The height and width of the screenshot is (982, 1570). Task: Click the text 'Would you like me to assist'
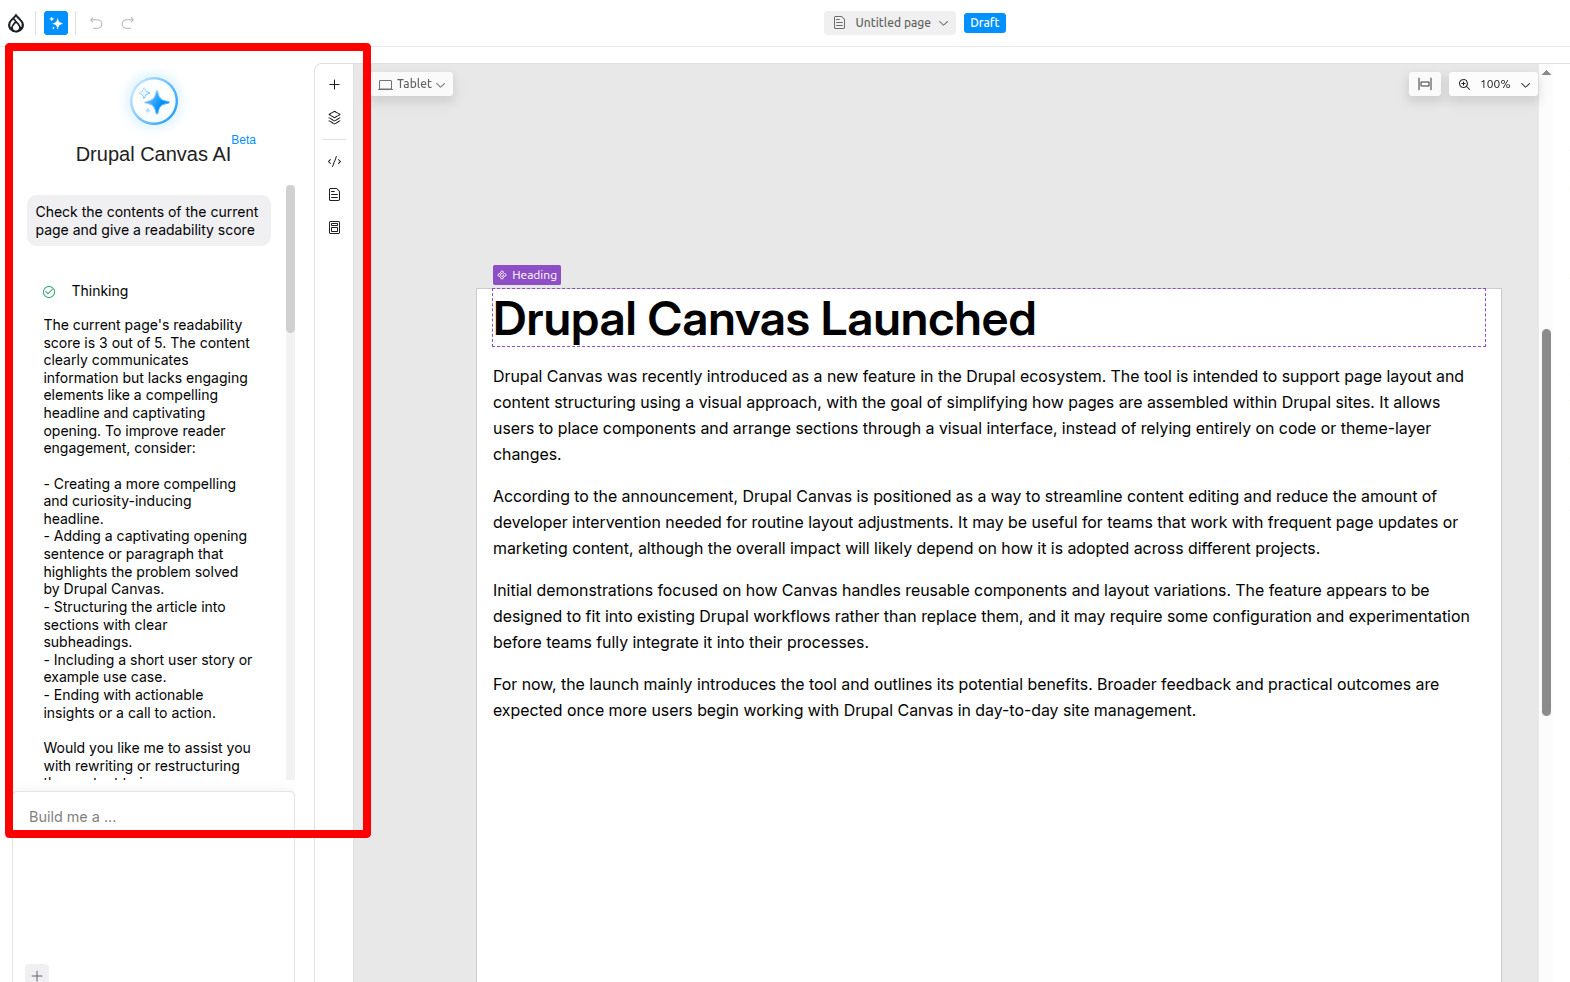coord(147,757)
